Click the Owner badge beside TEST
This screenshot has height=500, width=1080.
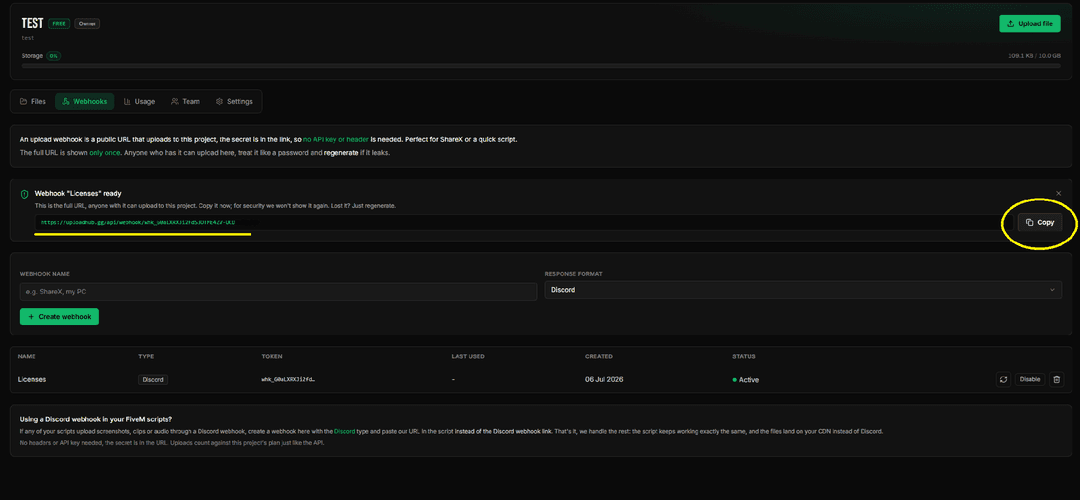pyautogui.click(x=87, y=23)
